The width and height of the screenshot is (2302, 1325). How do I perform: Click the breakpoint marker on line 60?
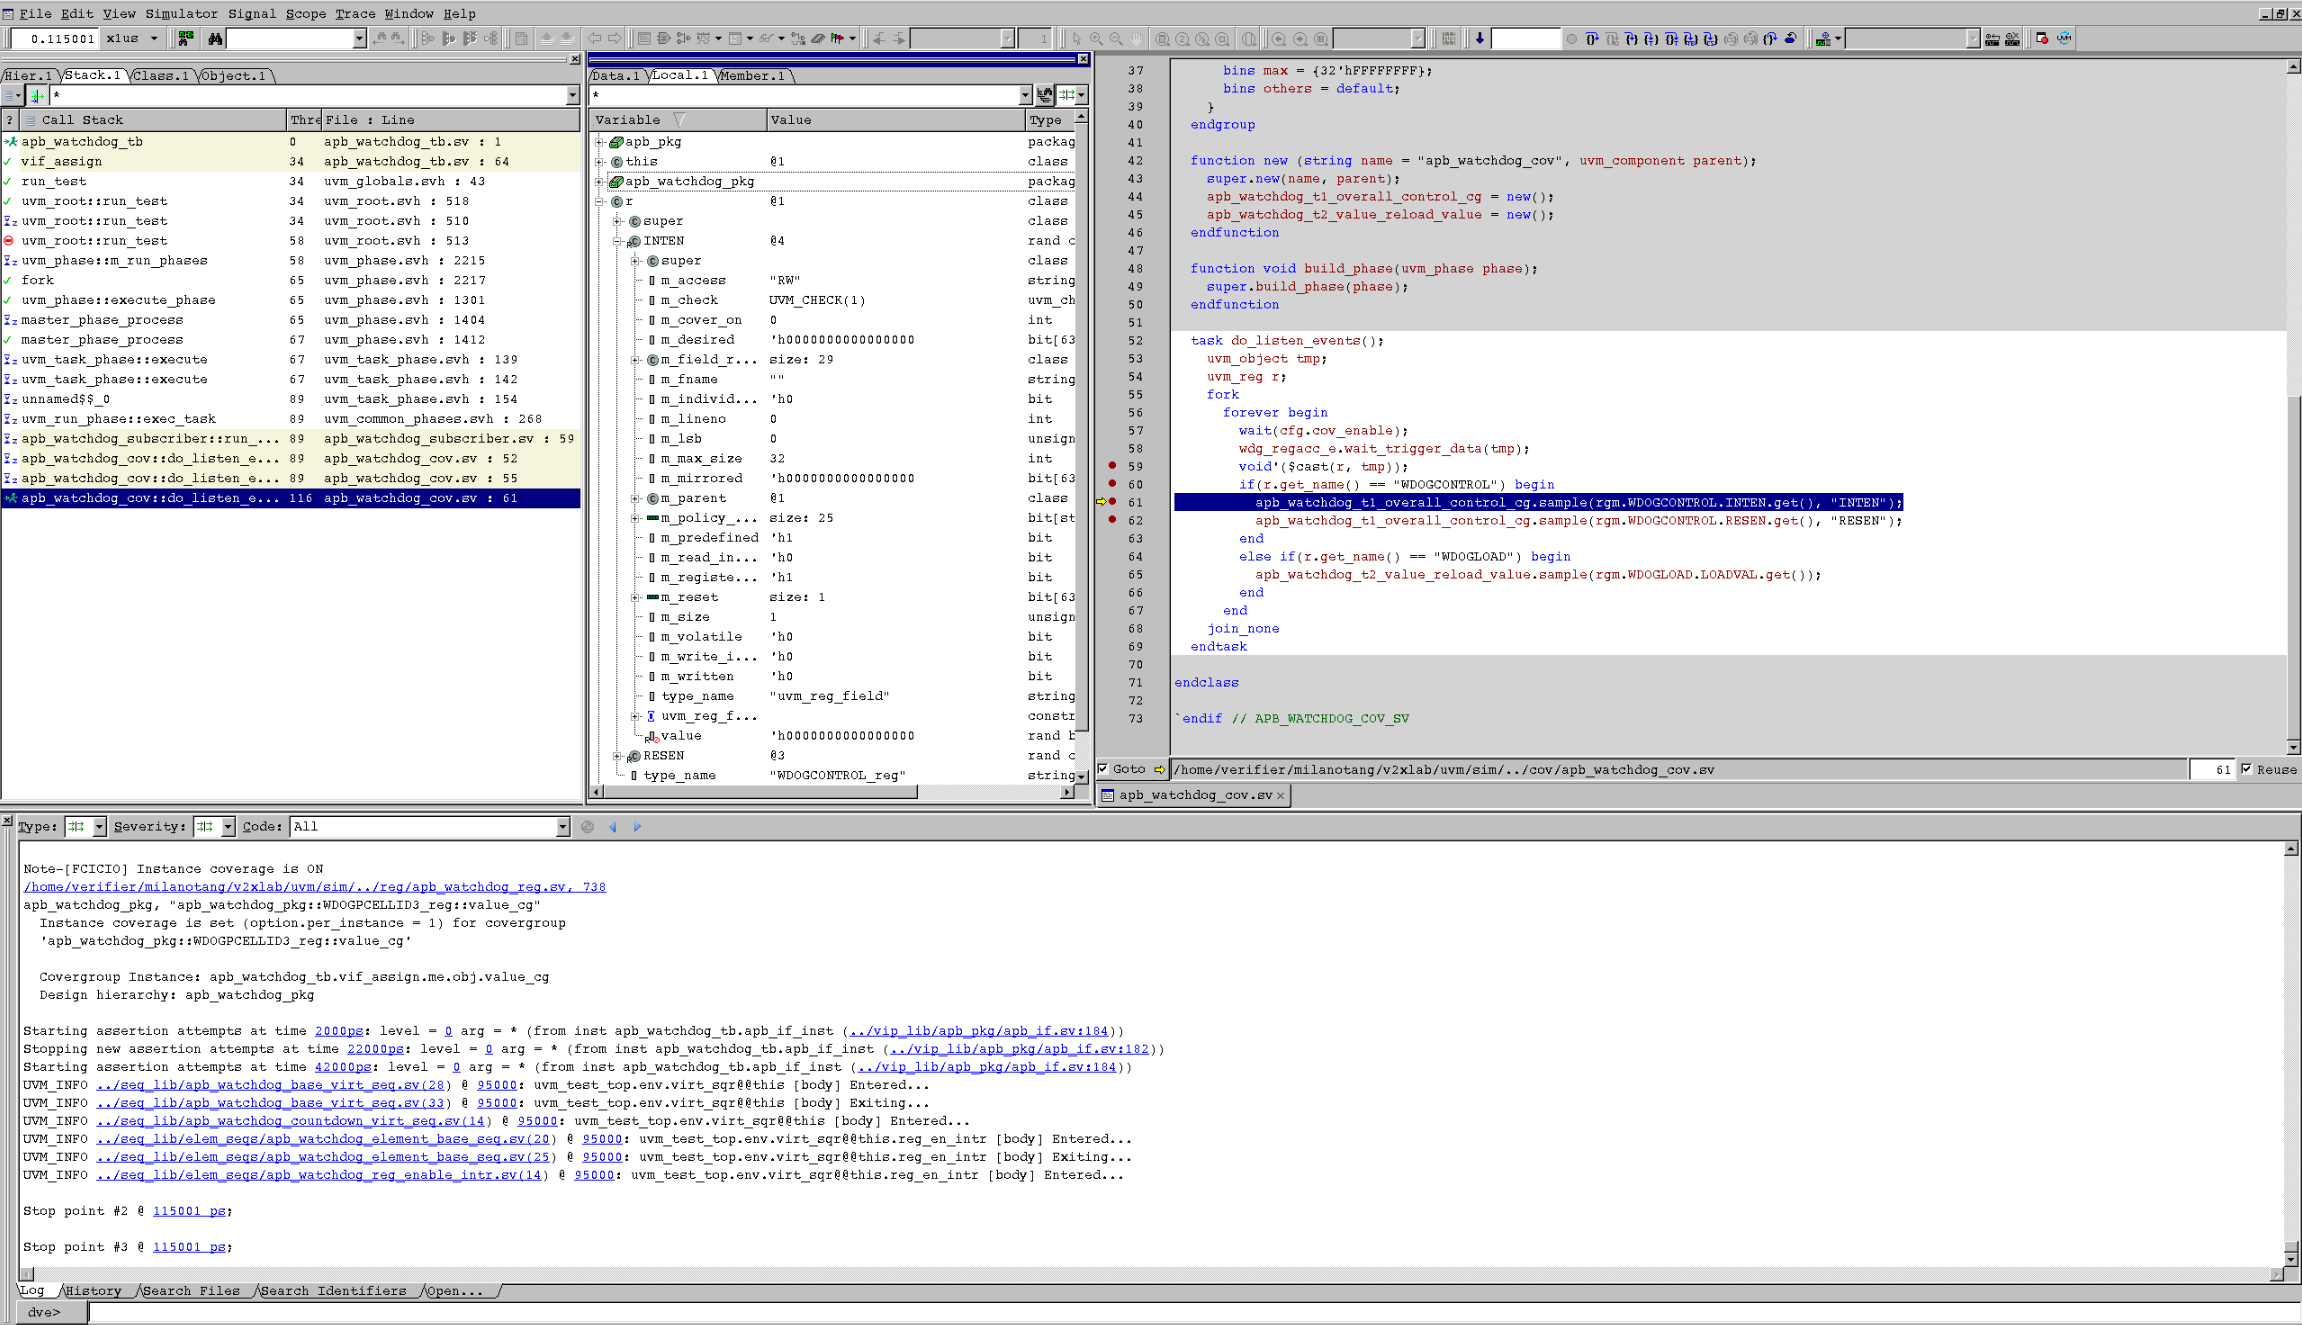click(1112, 484)
